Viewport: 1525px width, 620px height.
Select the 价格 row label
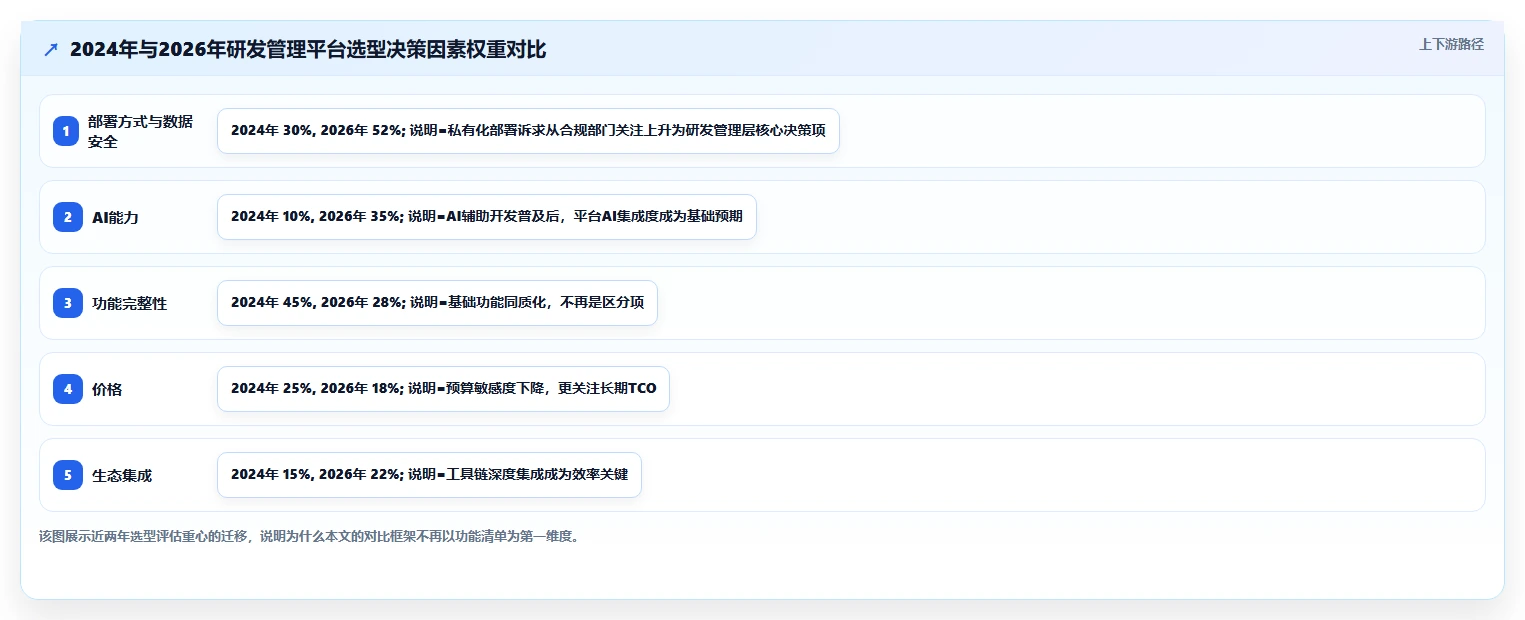click(x=107, y=389)
